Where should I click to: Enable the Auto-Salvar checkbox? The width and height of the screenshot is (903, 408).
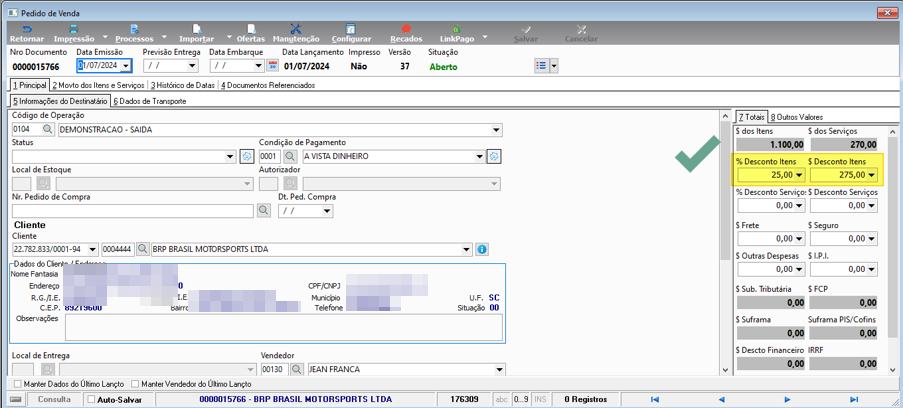point(91,399)
